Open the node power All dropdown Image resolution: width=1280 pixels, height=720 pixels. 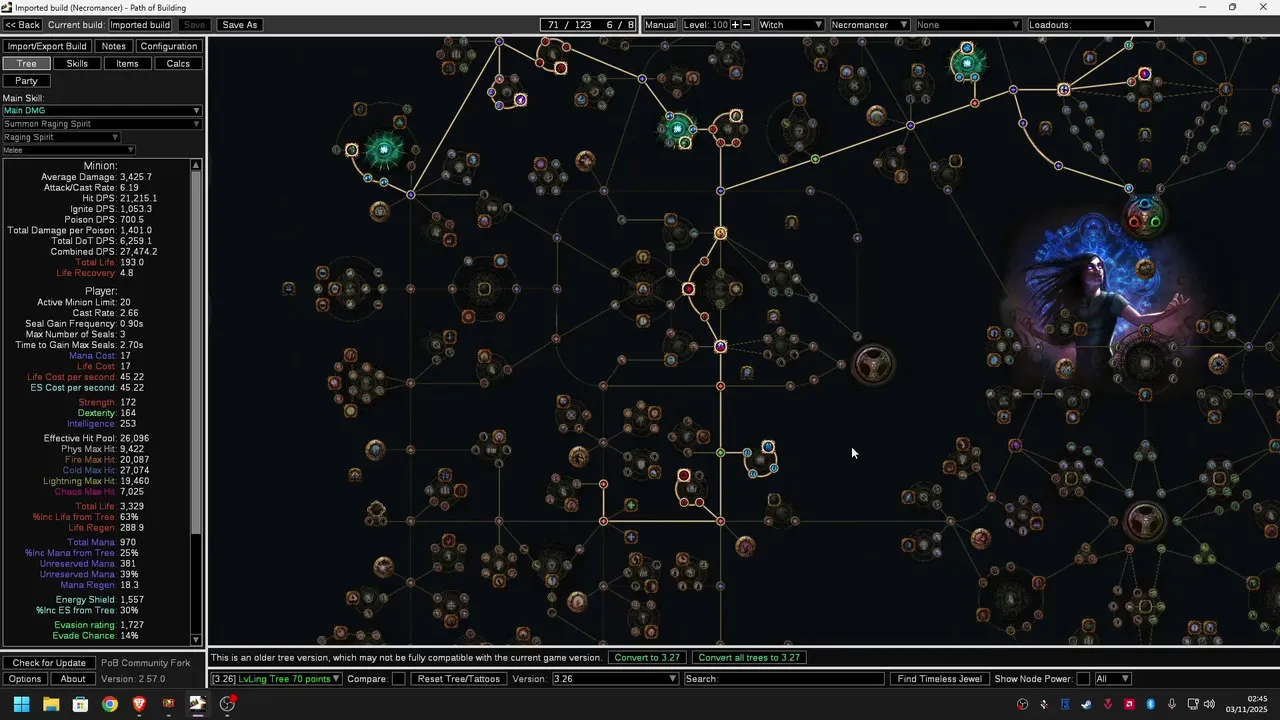pyautogui.click(x=1113, y=679)
